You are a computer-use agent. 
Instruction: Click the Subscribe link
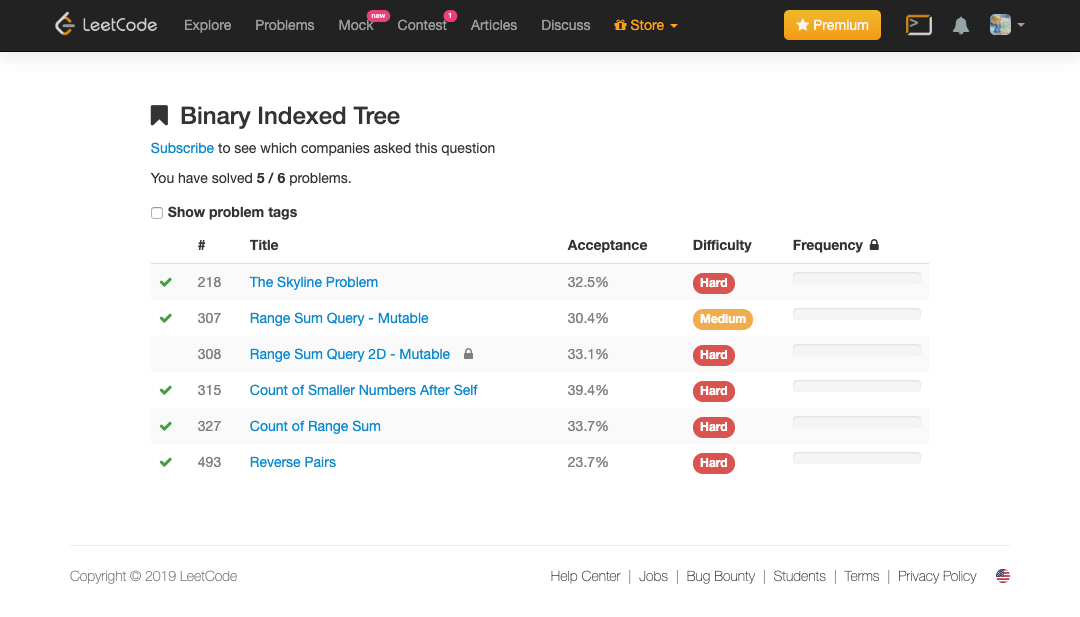point(182,148)
